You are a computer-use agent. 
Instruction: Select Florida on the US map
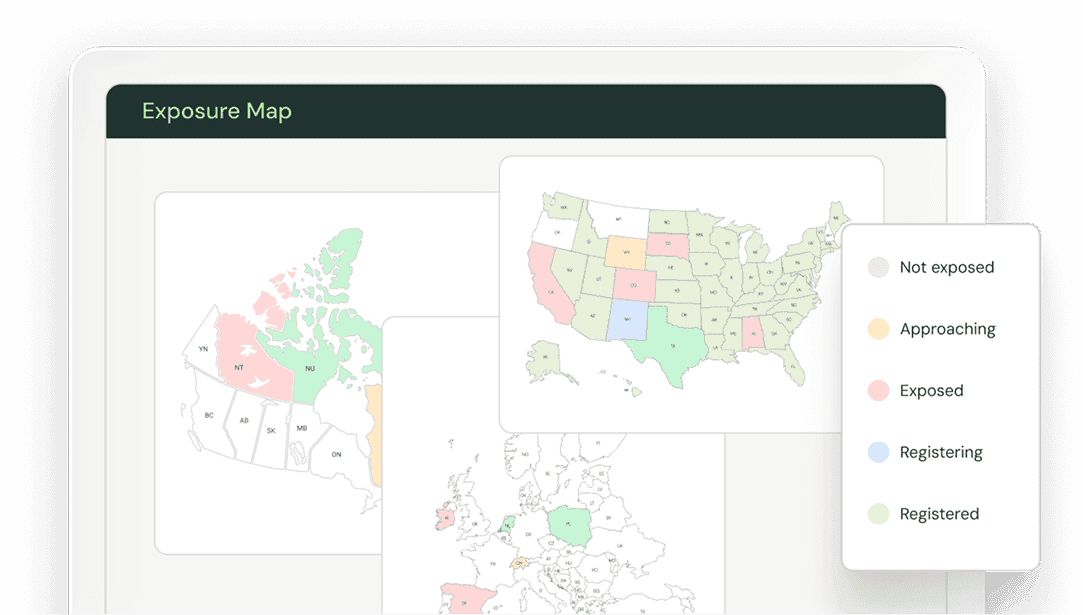click(x=793, y=366)
